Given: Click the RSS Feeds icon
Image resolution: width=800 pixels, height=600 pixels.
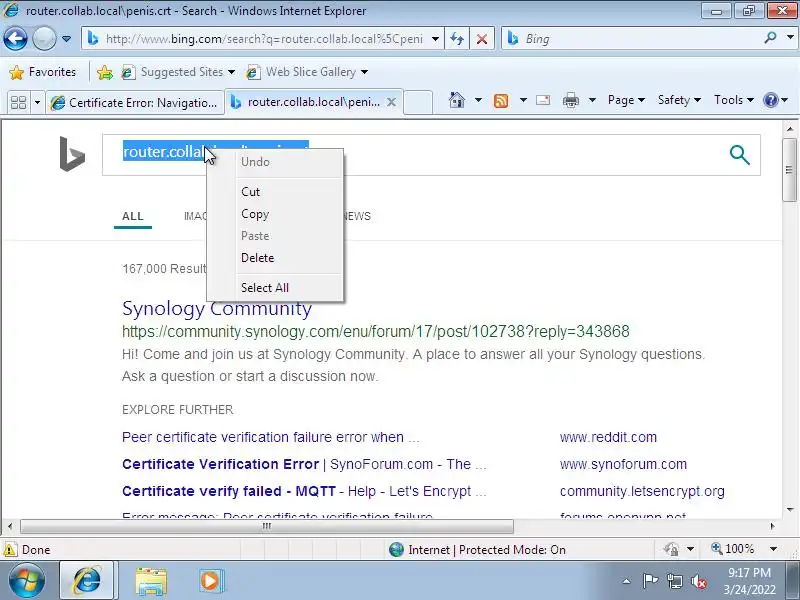Looking at the screenshot, I should tap(501, 101).
